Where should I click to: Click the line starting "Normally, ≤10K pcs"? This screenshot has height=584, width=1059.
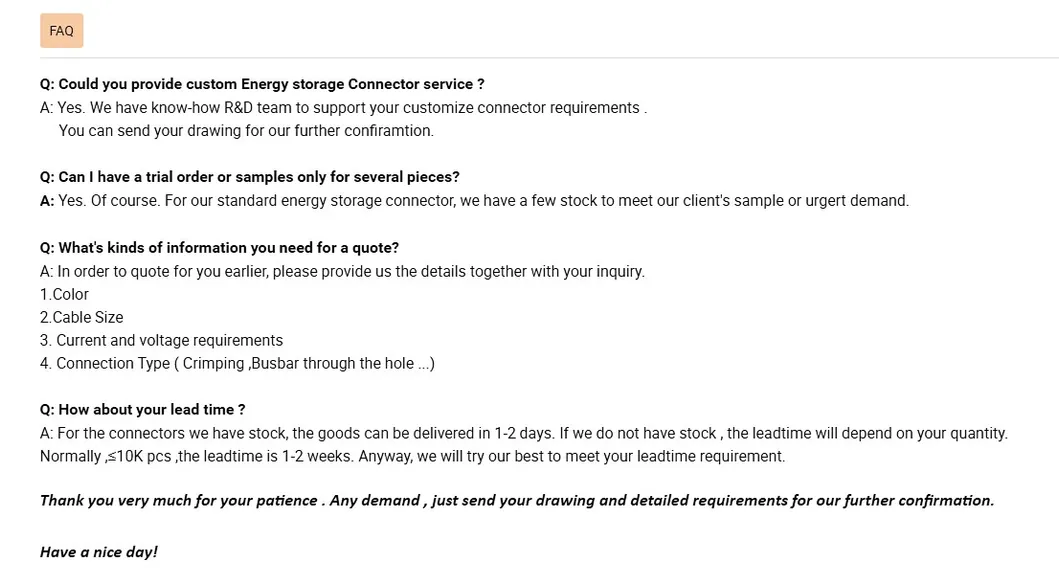click(x=412, y=456)
